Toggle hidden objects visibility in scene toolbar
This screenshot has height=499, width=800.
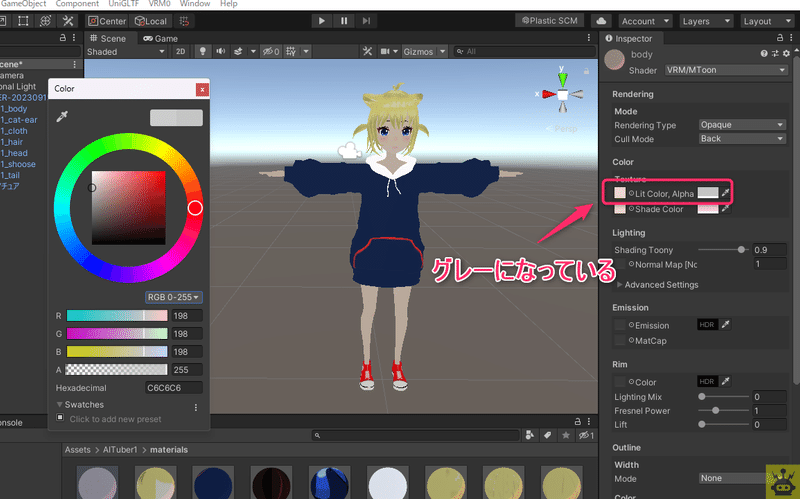[x=271, y=52]
